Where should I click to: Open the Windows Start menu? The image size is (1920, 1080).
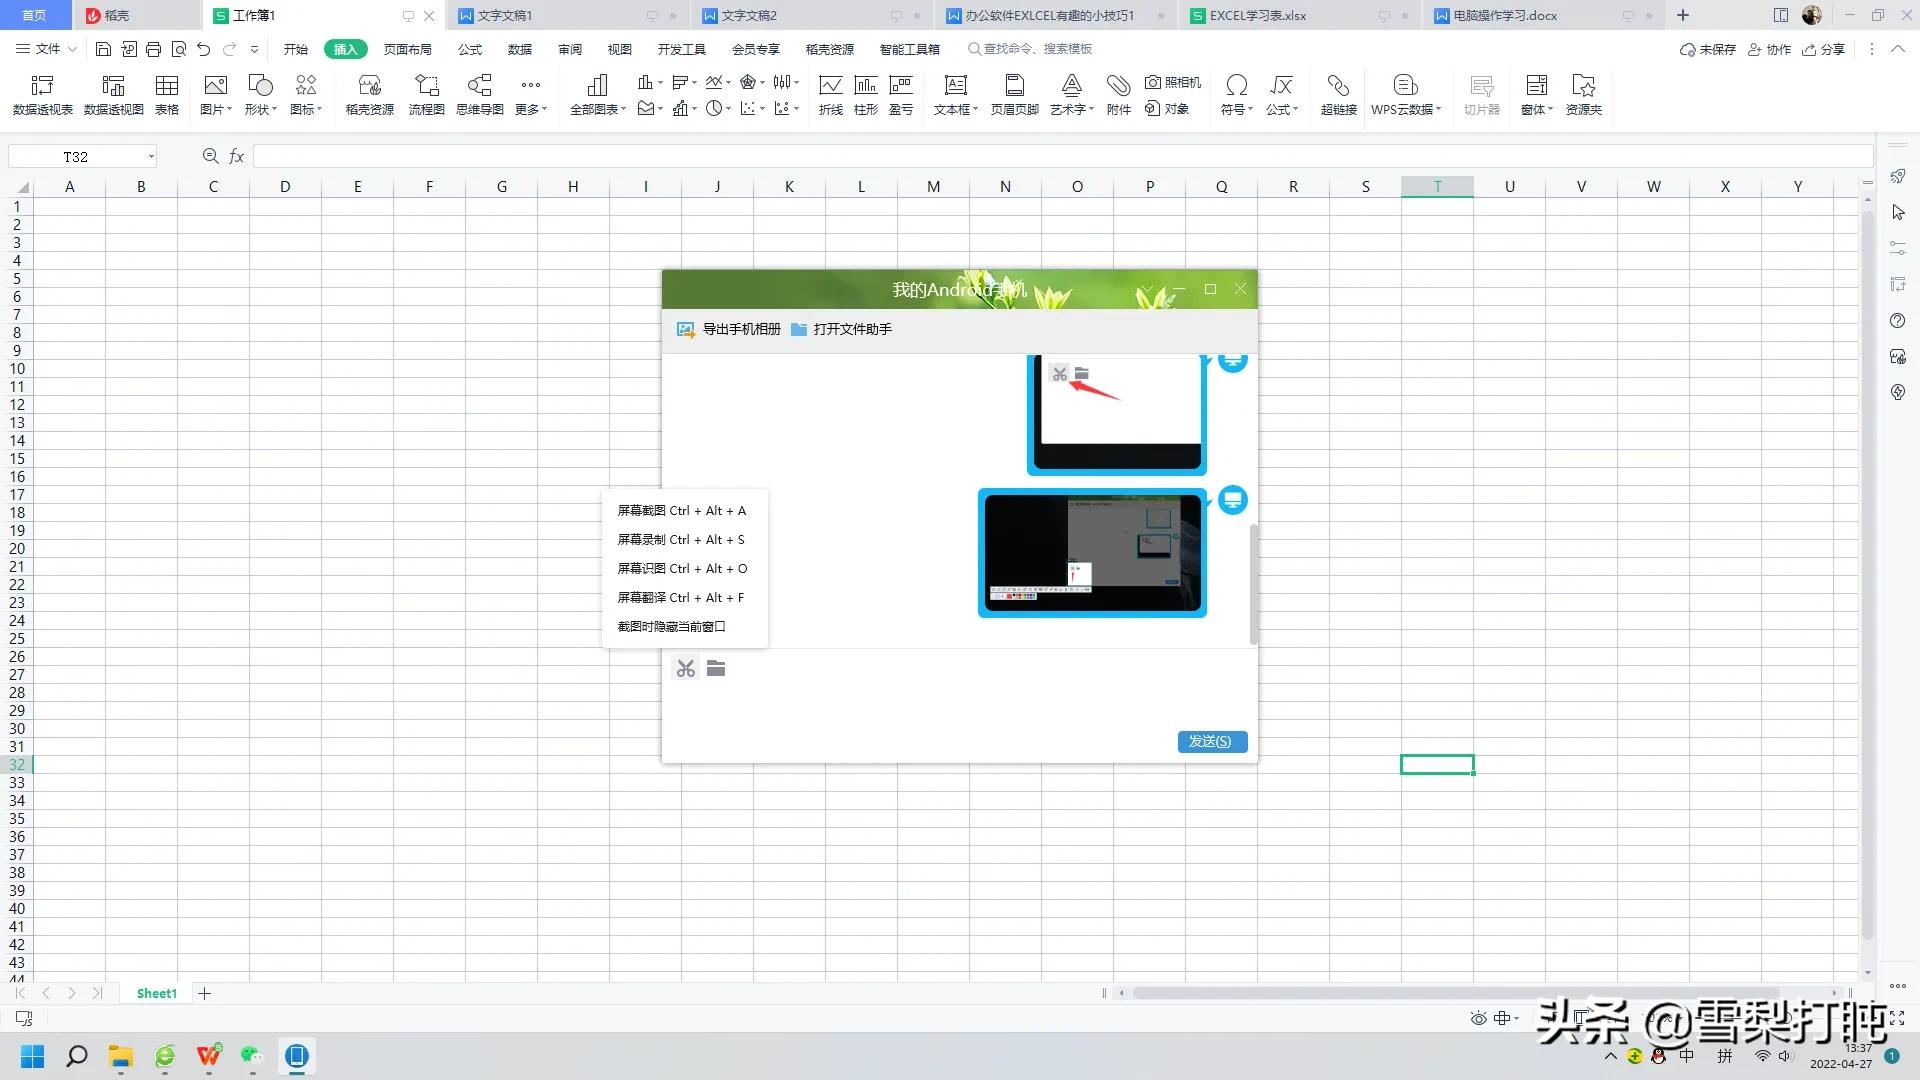pyautogui.click(x=32, y=1056)
